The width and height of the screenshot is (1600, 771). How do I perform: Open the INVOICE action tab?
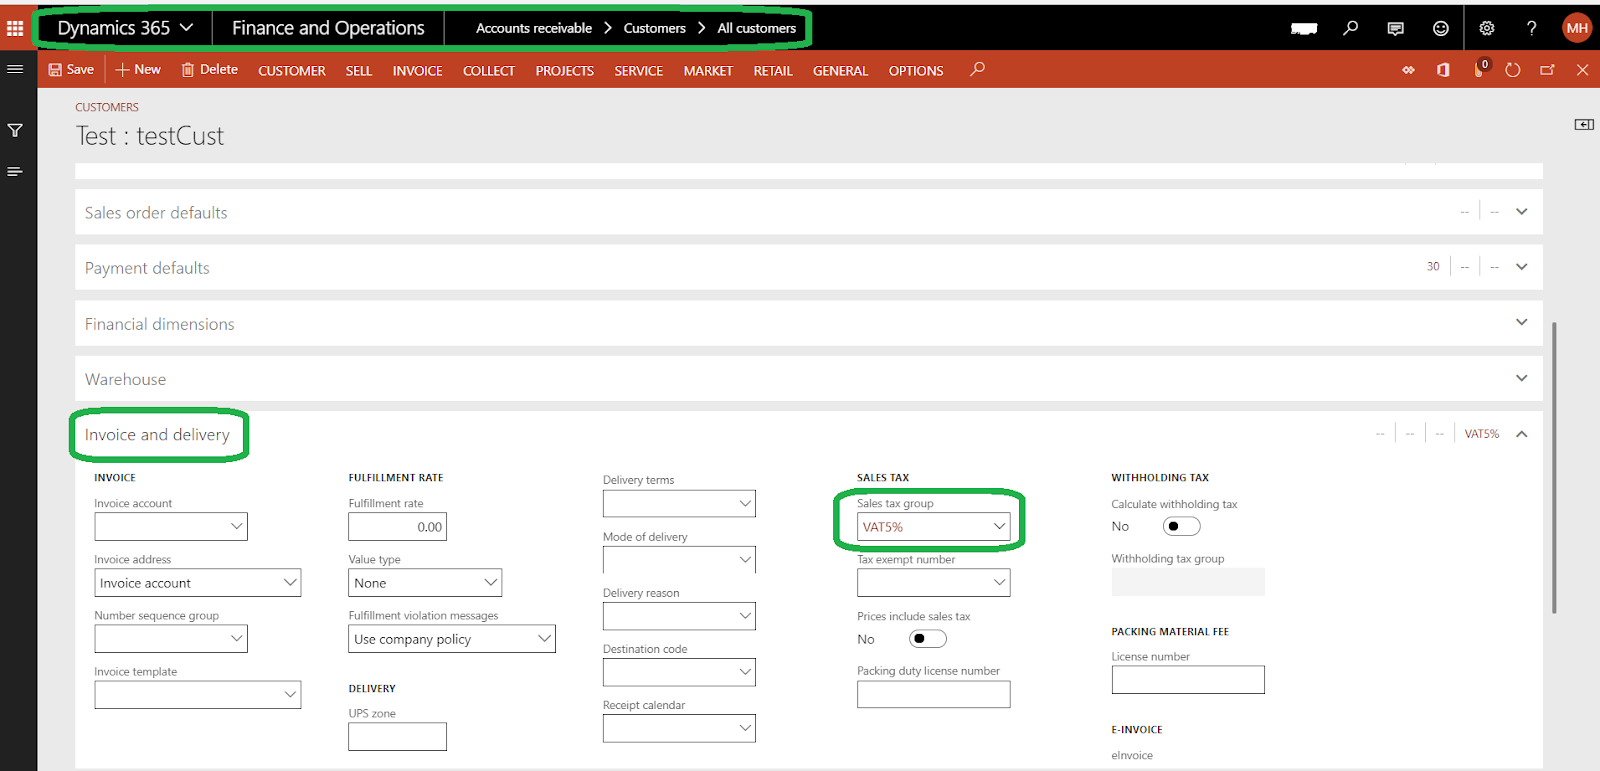pos(417,70)
